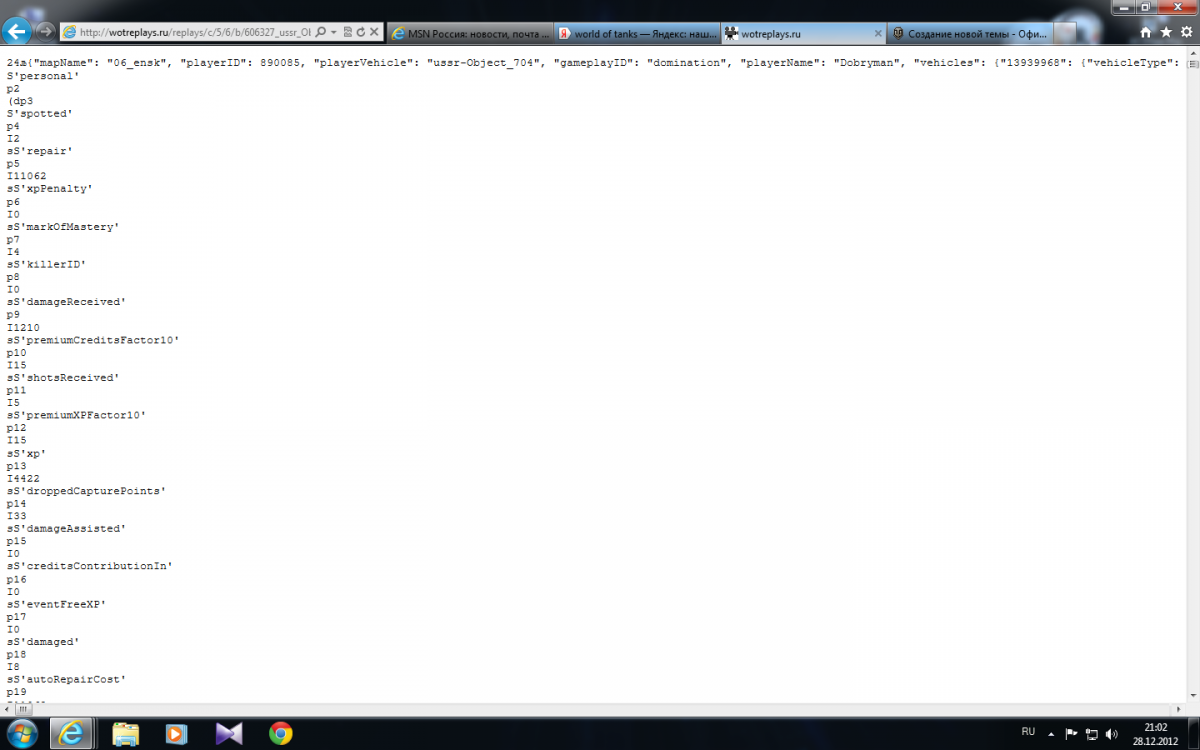Screen dimensions: 1200x750
Task: Open Google Chrome from taskbar
Action: point(281,734)
